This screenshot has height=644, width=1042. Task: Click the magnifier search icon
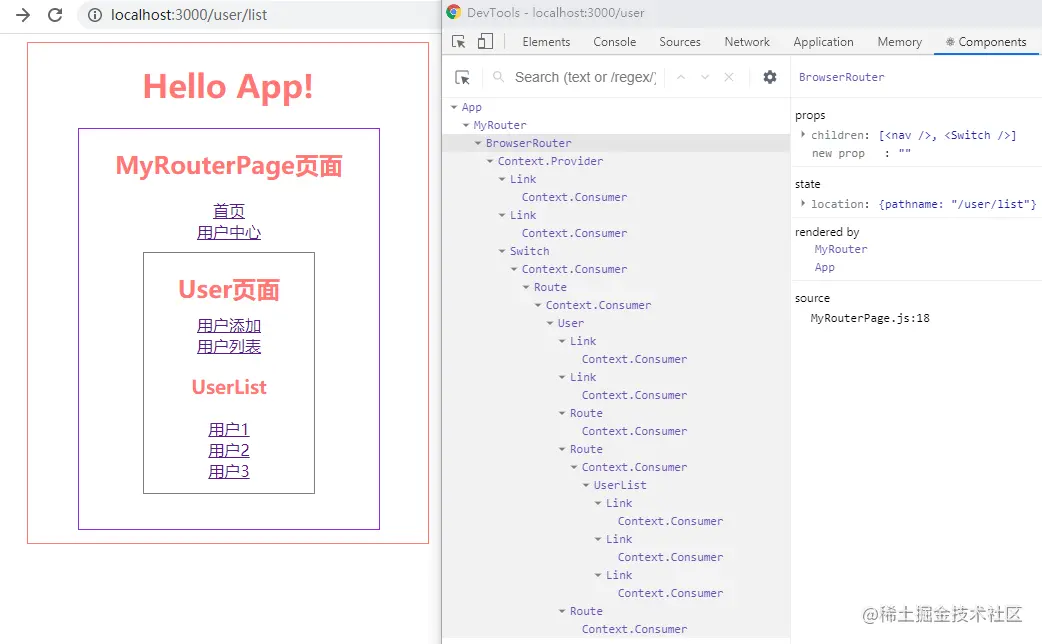tap(498, 77)
